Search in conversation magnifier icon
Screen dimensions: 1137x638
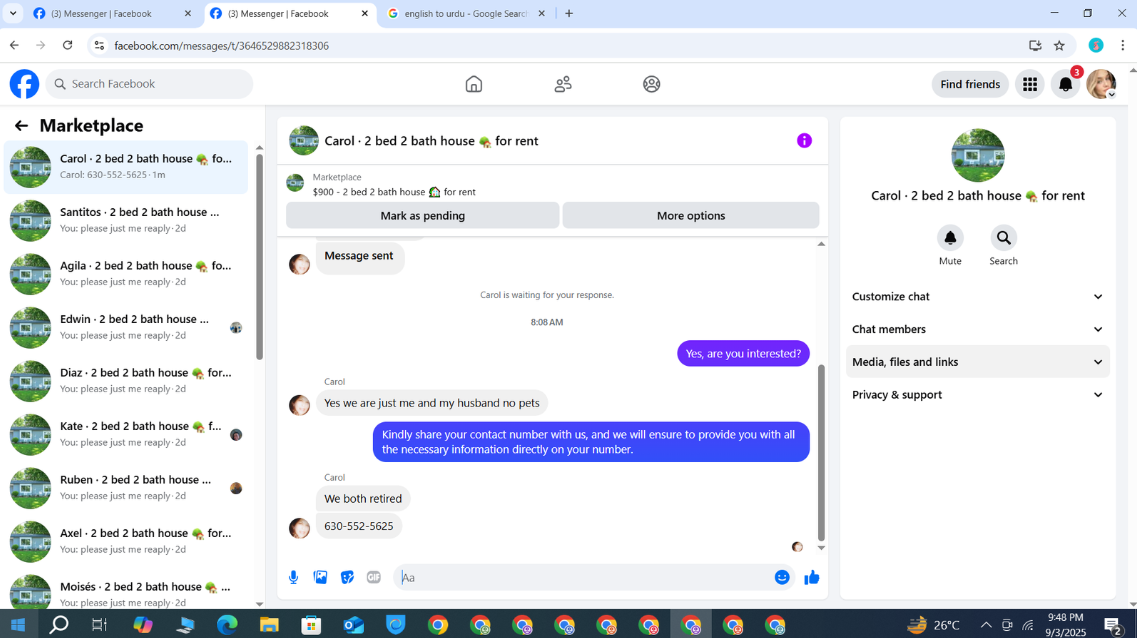tap(1004, 238)
